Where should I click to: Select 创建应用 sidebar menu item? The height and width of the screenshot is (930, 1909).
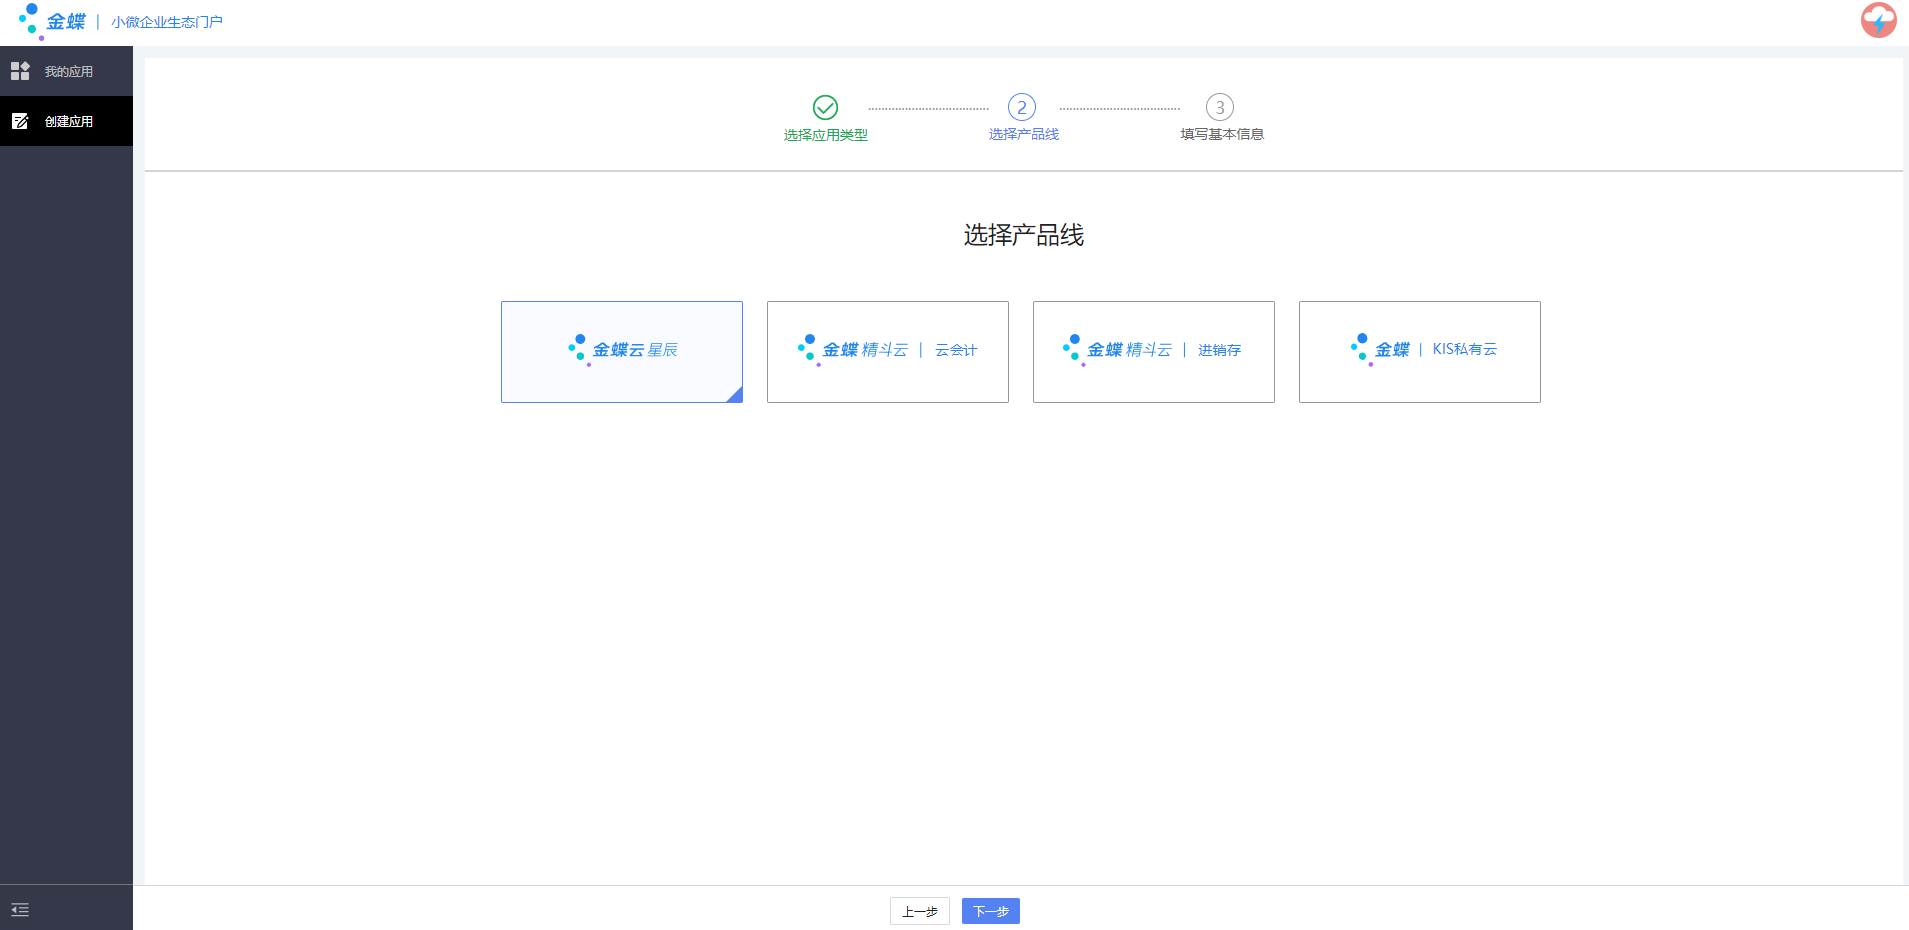(68, 121)
